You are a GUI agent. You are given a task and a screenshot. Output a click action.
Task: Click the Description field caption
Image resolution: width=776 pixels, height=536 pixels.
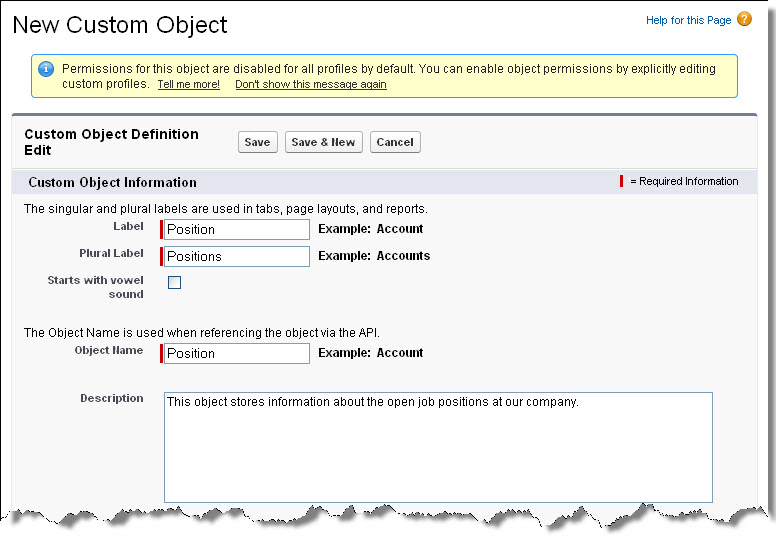pos(112,398)
